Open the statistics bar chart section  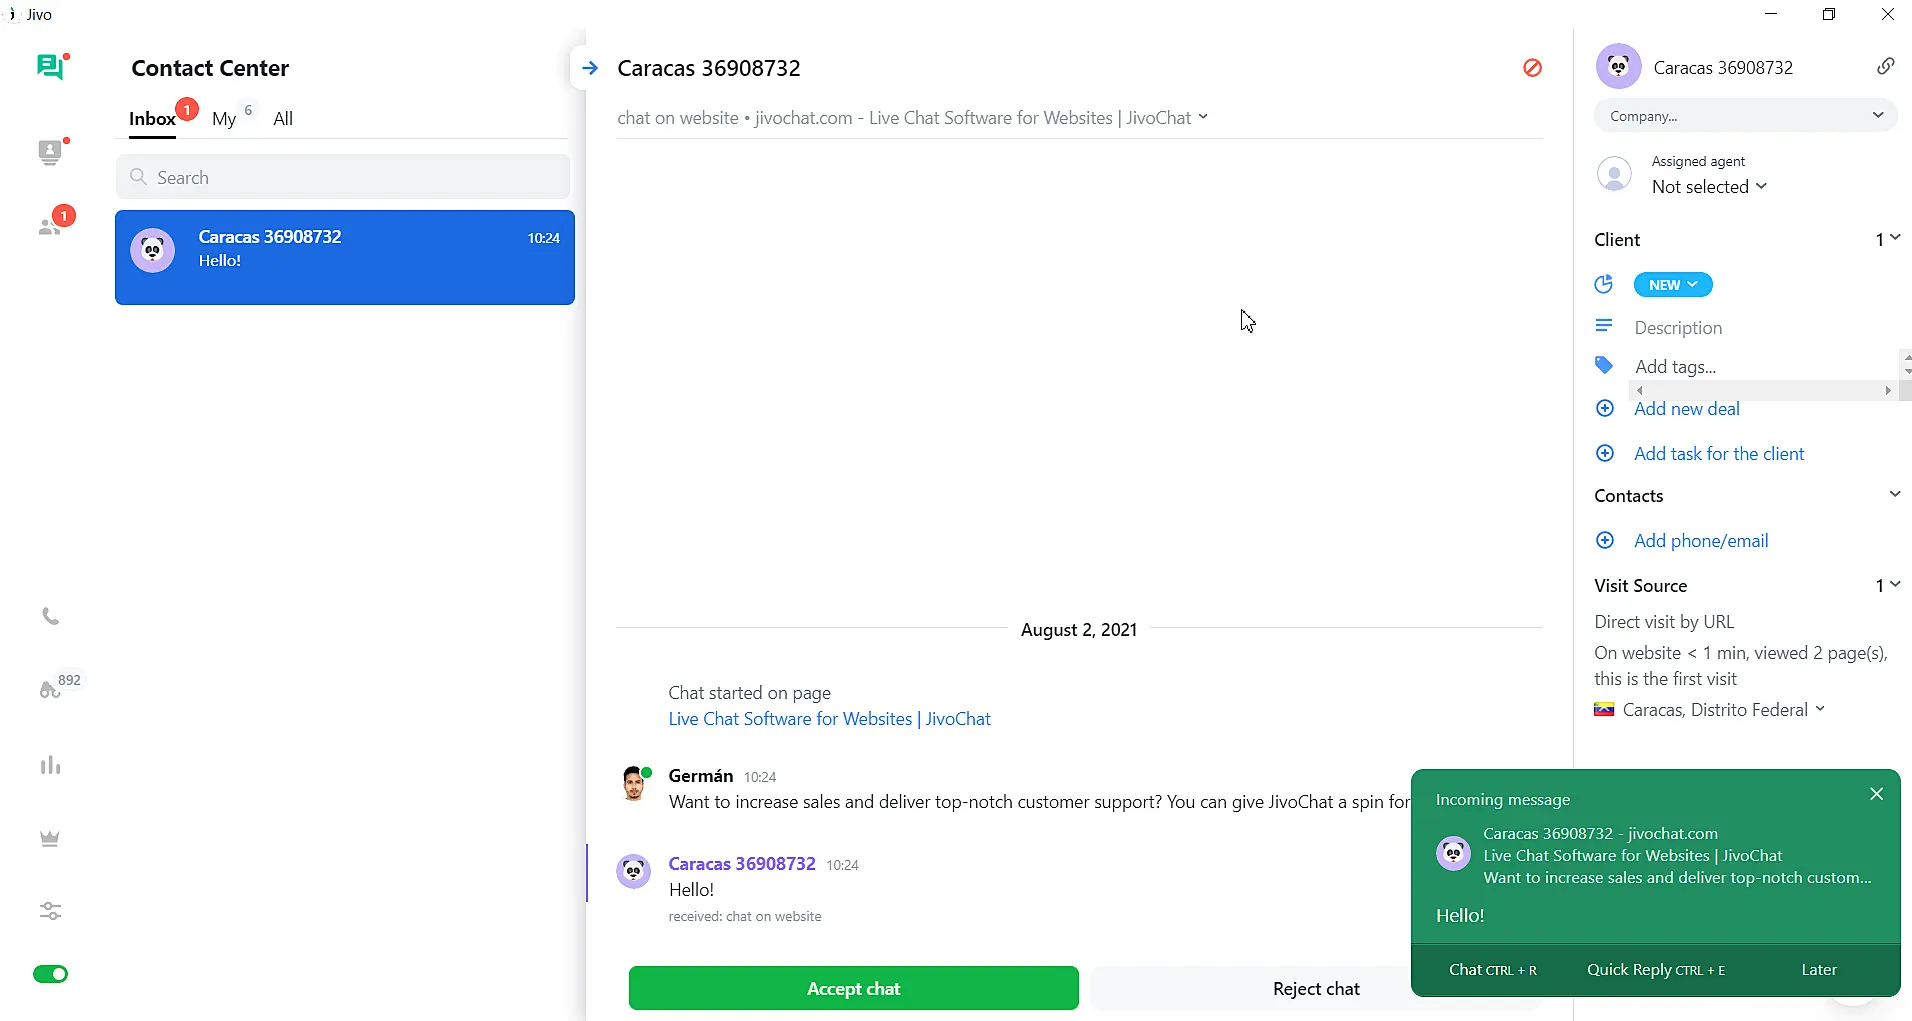49,765
